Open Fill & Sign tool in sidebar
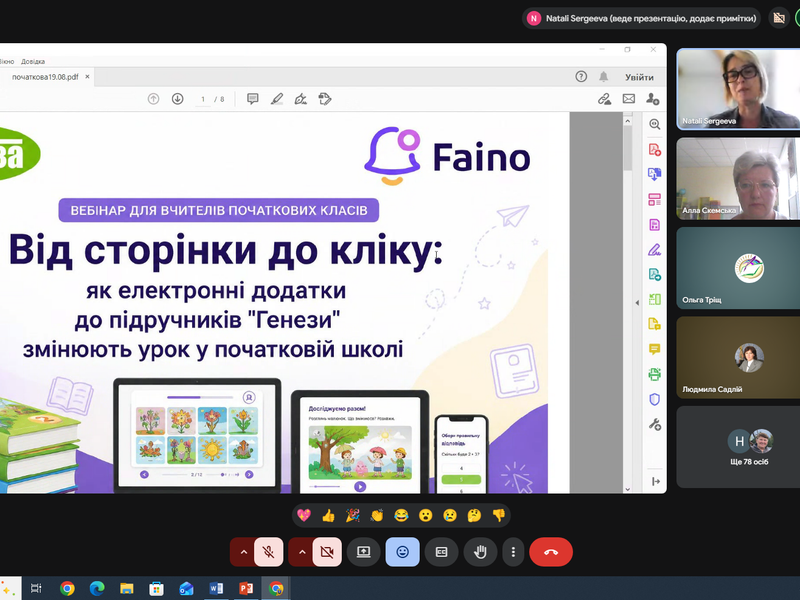This screenshot has height=600, width=800. 655,249
